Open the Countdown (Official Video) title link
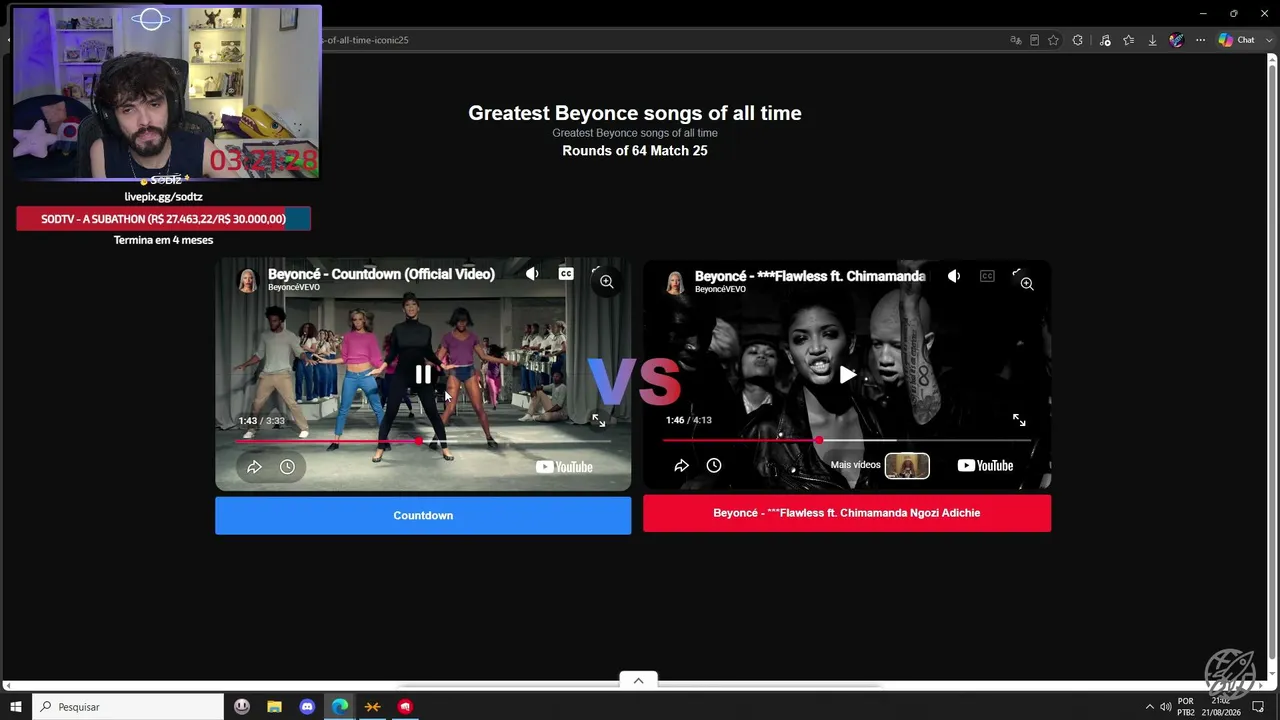The width and height of the screenshot is (1280, 720). point(381,274)
